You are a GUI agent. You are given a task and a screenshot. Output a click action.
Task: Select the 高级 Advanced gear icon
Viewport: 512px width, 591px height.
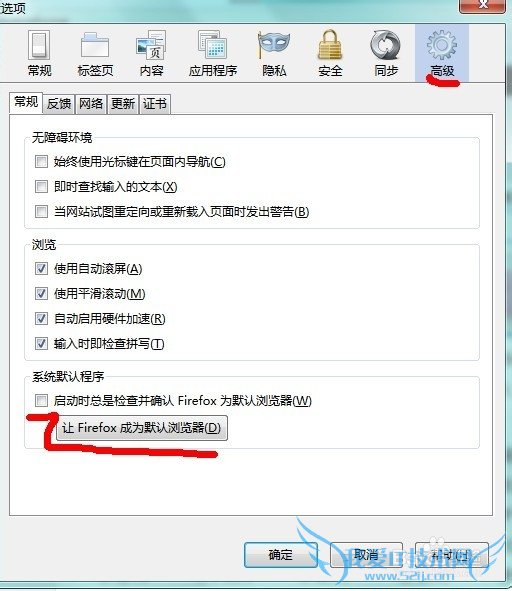[442, 54]
